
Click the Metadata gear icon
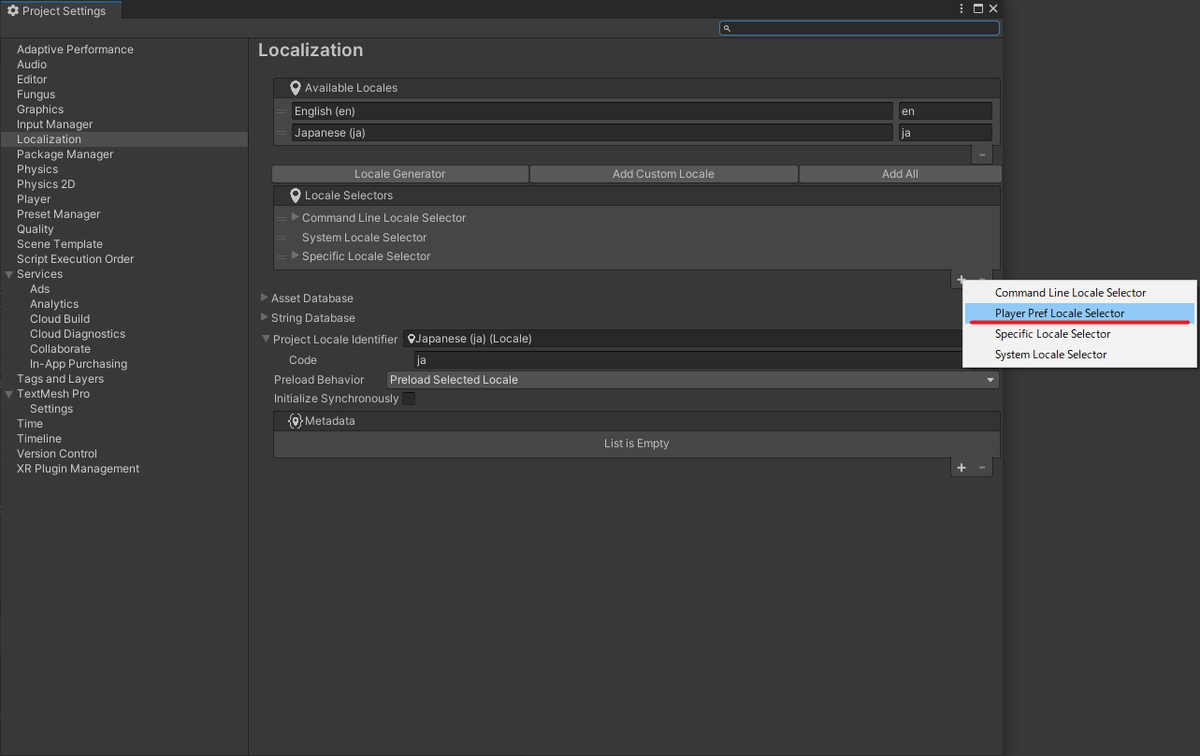[x=294, y=420]
